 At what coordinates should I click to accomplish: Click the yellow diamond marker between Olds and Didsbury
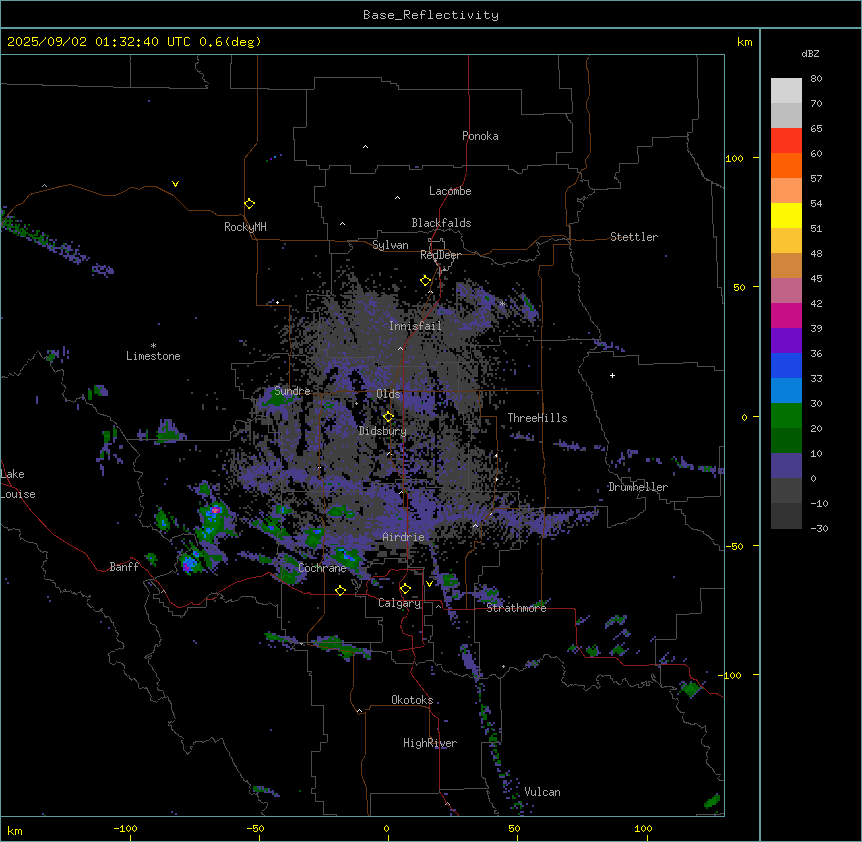click(x=388, y=416)
